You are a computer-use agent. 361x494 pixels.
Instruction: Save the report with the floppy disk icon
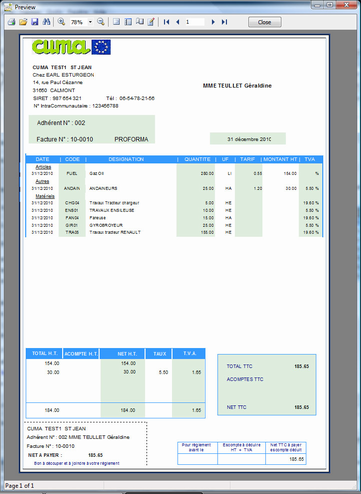[34, 22]
